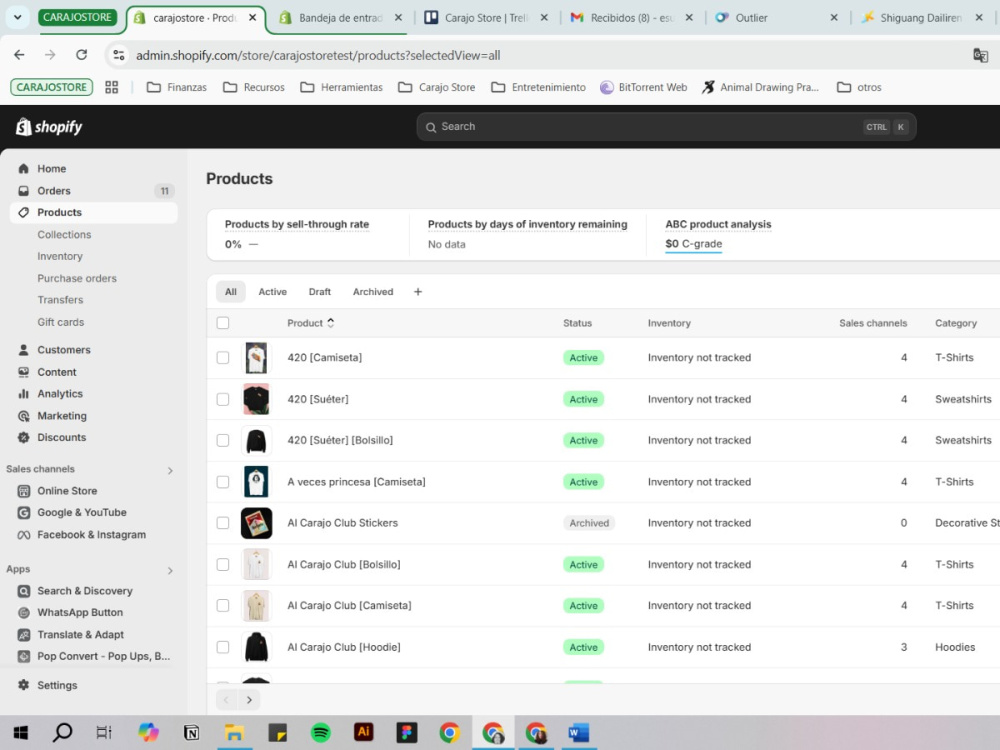Open the Translate & Adapt app

[80, 635]
